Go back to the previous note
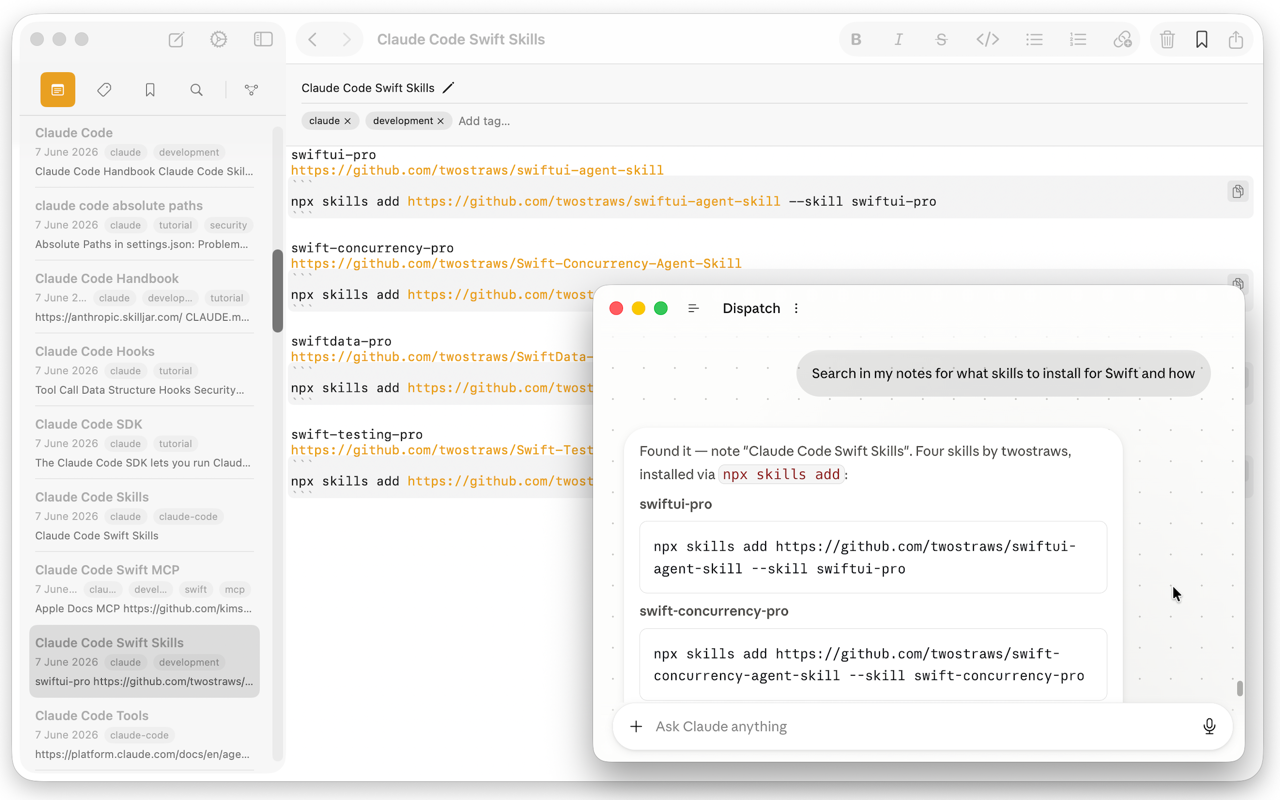 tap(313, 40)
